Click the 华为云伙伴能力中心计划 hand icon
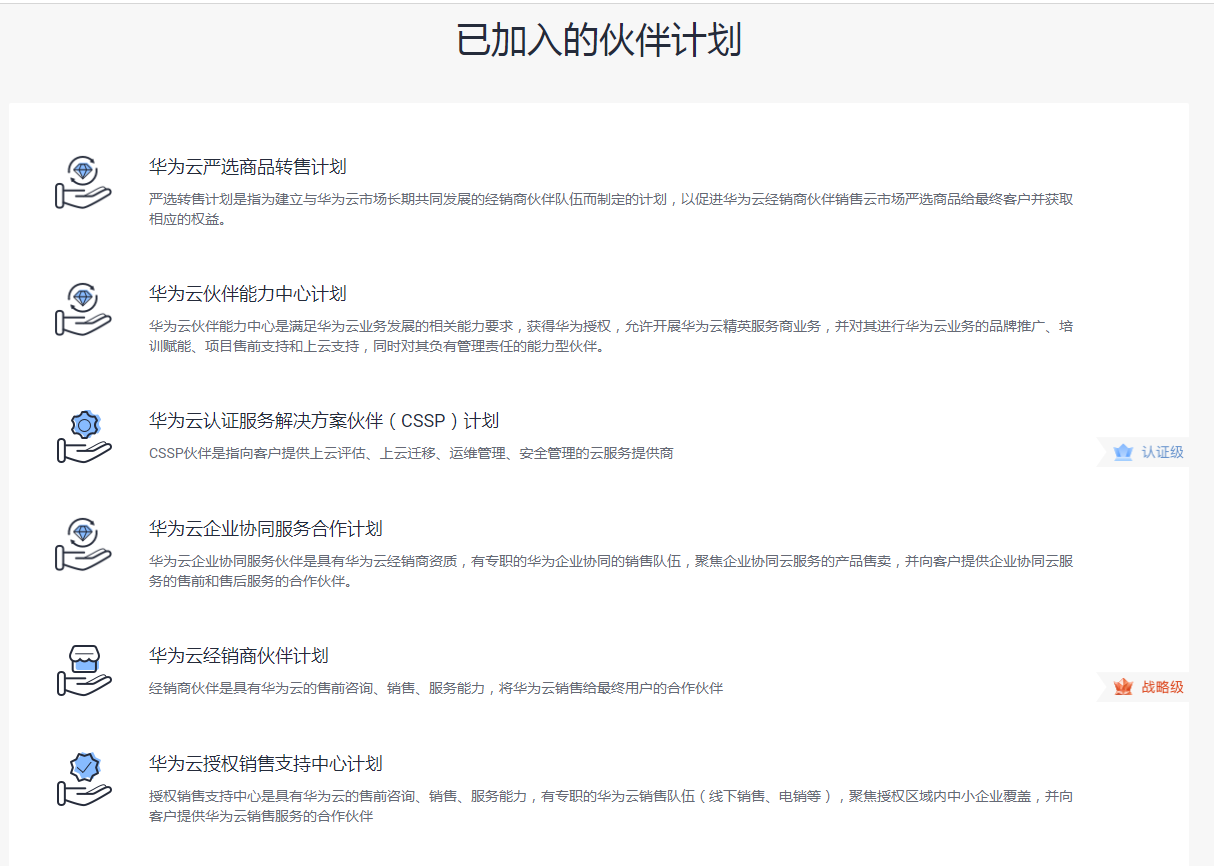This screenshot has height=866, width=1214. (x=83, y=309)
